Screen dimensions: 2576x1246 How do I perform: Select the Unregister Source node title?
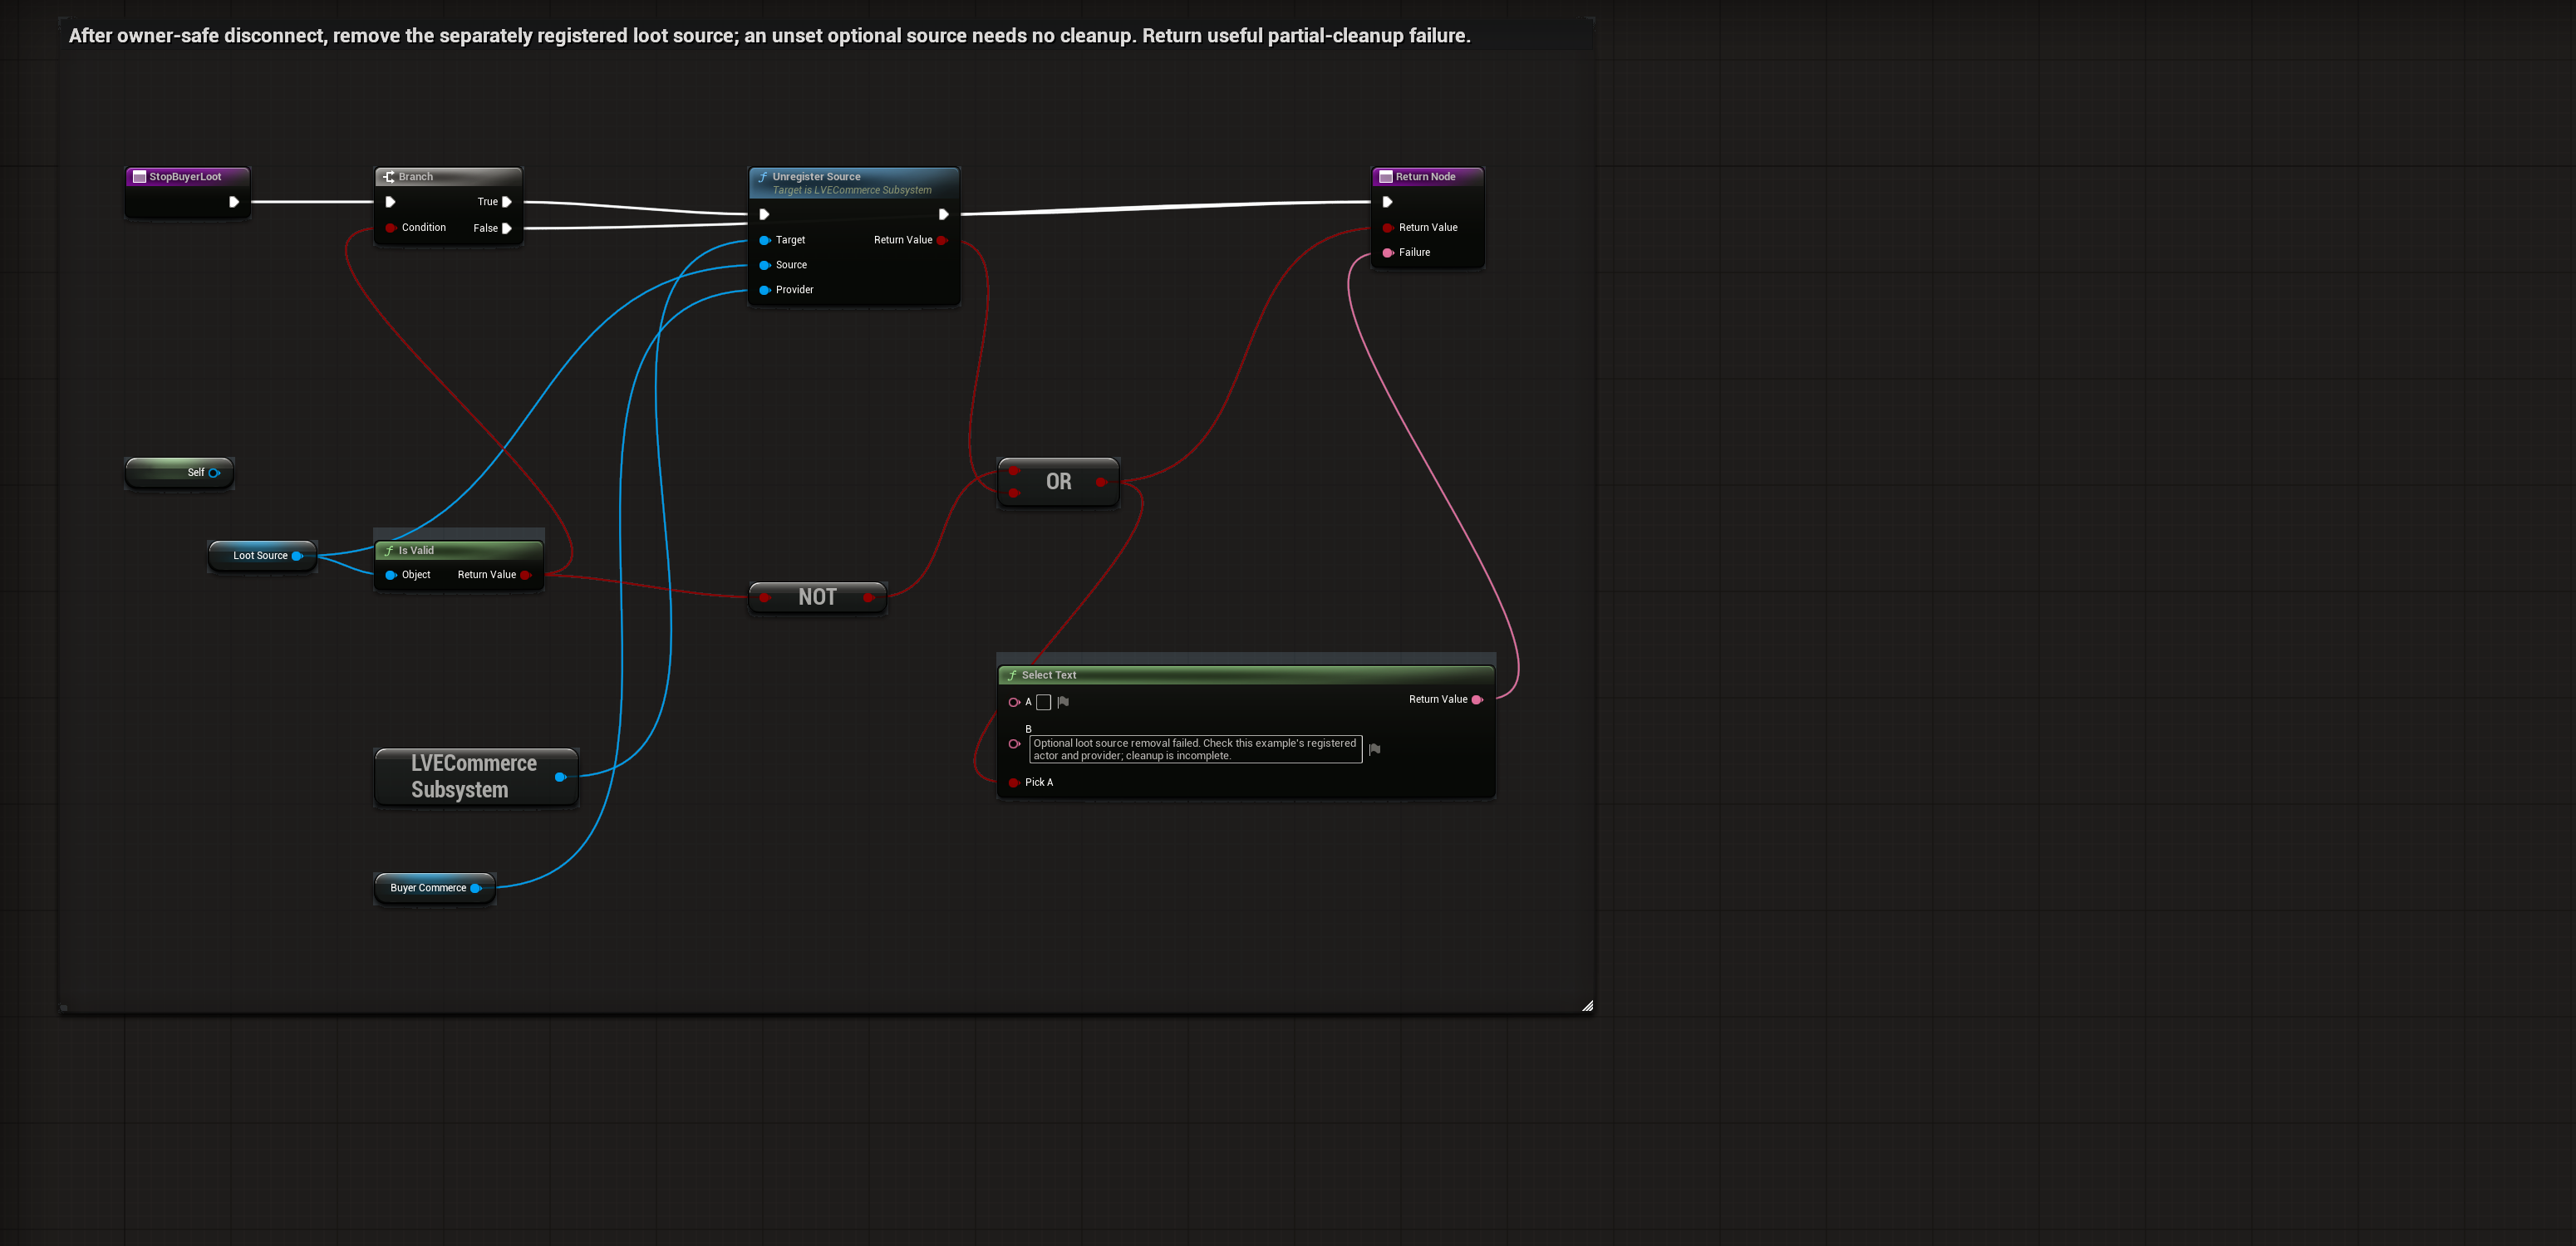(816, 177)
